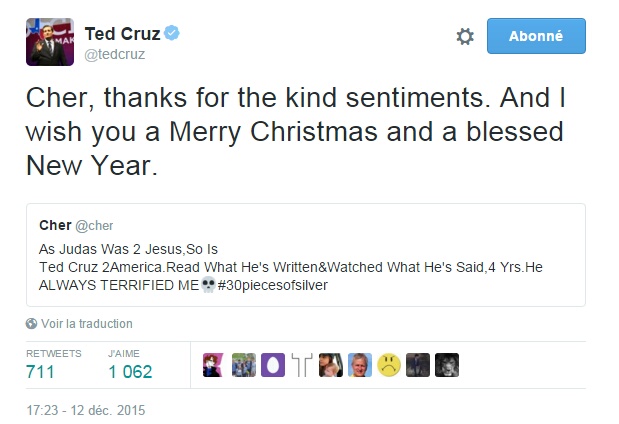Open the 17:23 - 12 déc. 2015 timestamp
The height and width of the screenshot is (424, 619).
pyautogui.click(x=86, y=409)
